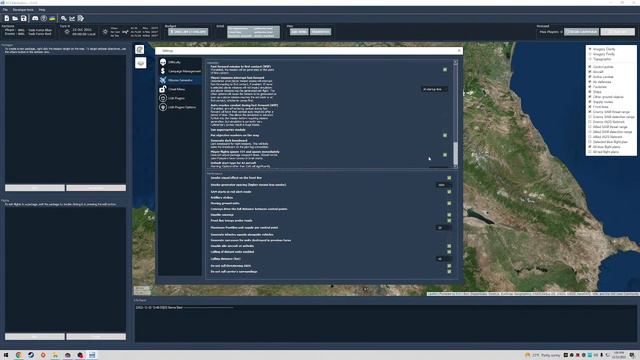
Task: Select Topographic base map
Action: click(590, 59)
